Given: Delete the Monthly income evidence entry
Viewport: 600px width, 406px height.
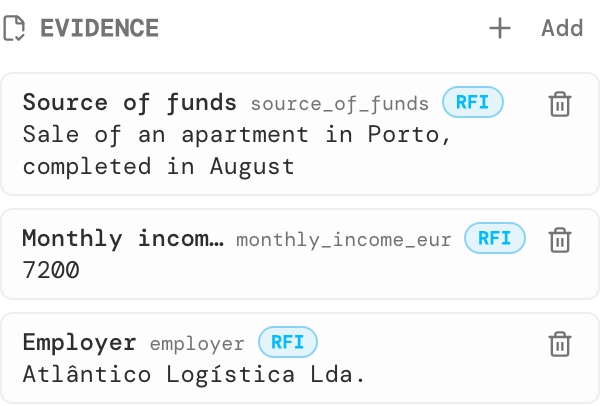Looking at the screenshot, I should click(x=560, y=240).
